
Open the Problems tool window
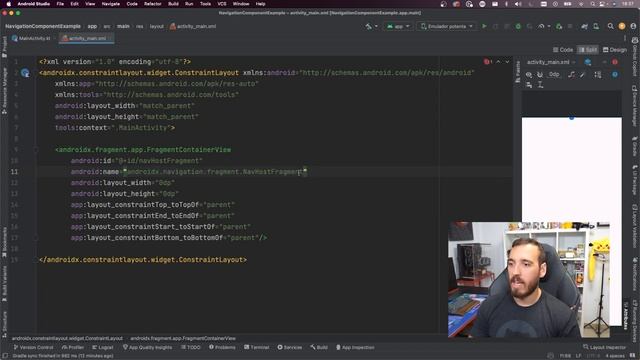pyautogui.click(x=222, y=347)
